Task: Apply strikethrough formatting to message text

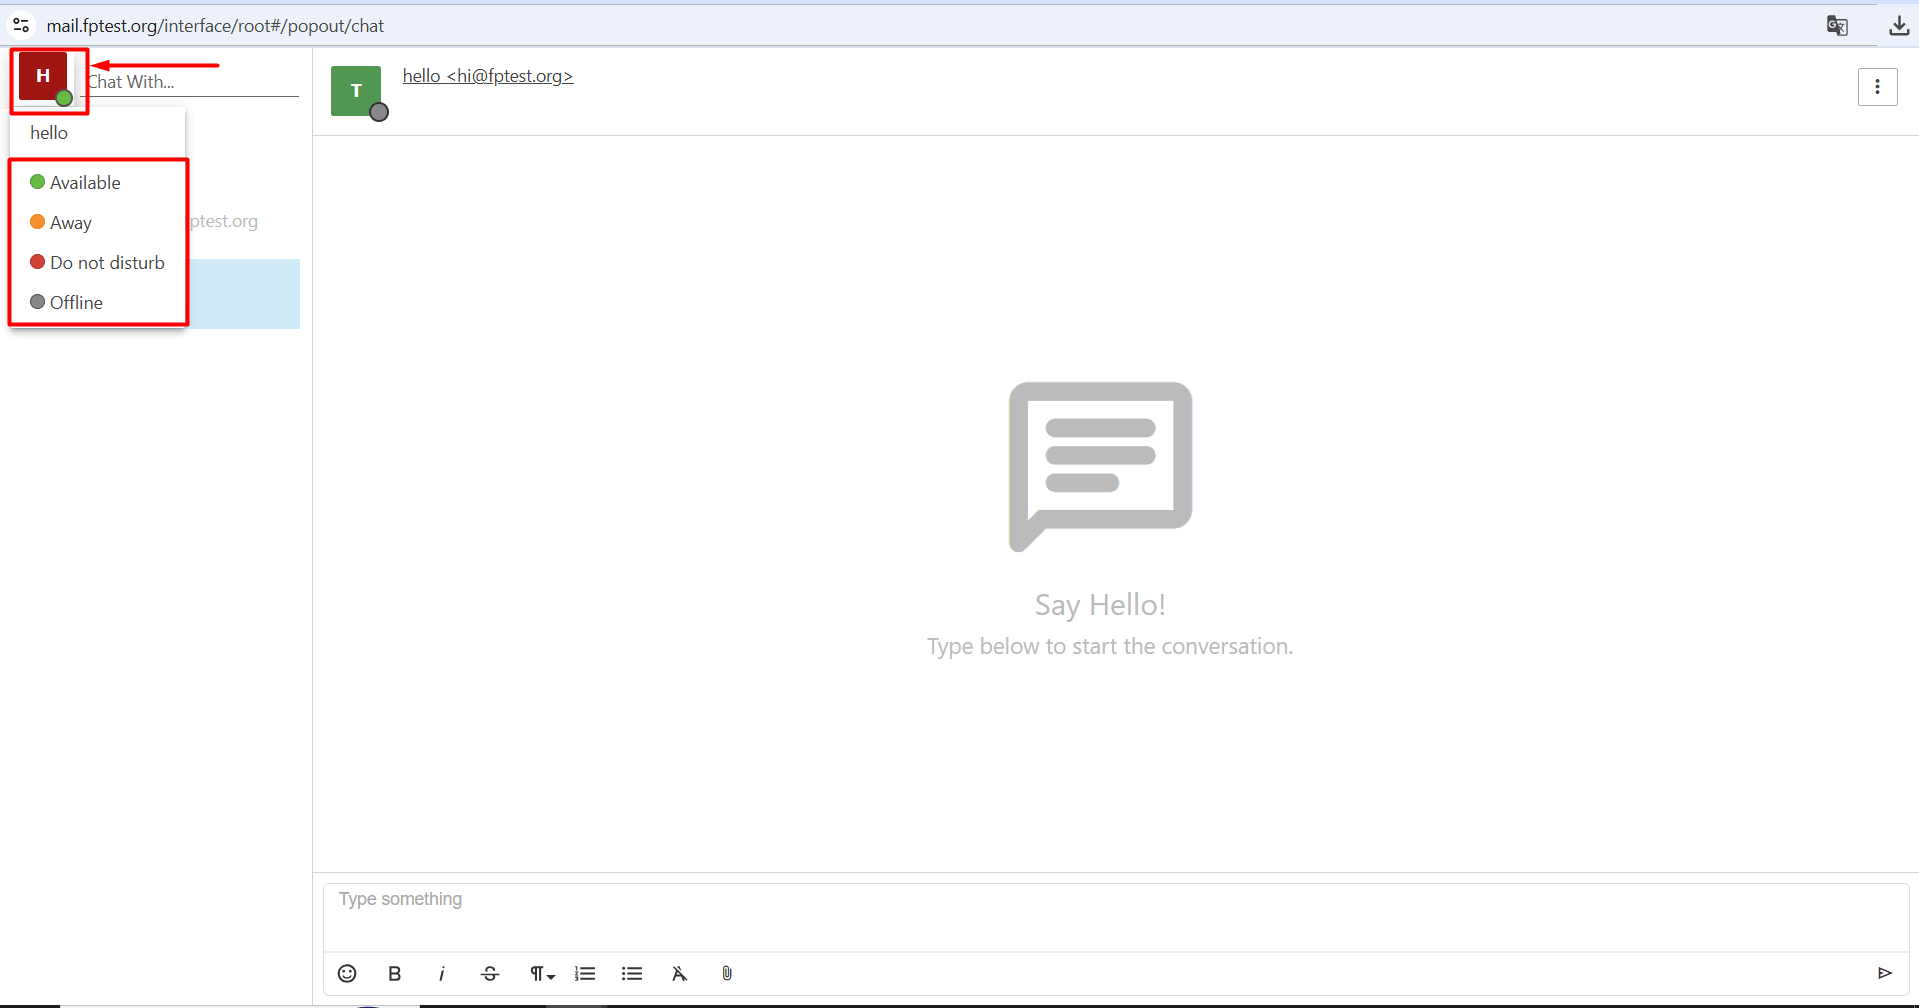Action: tap(489, 973)
